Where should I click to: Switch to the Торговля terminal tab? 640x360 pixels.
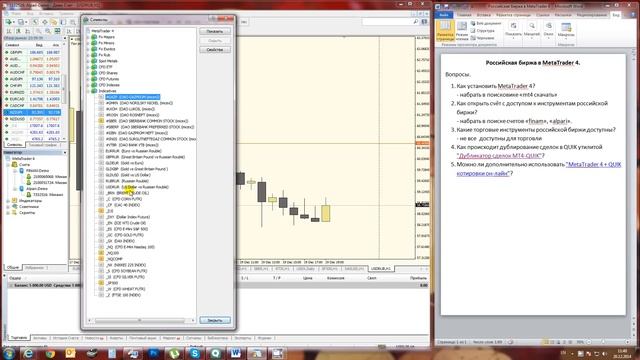[18, 338]
